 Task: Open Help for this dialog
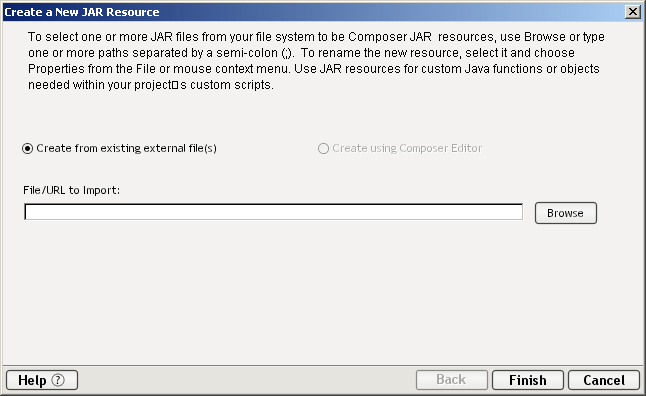point(42,380)
